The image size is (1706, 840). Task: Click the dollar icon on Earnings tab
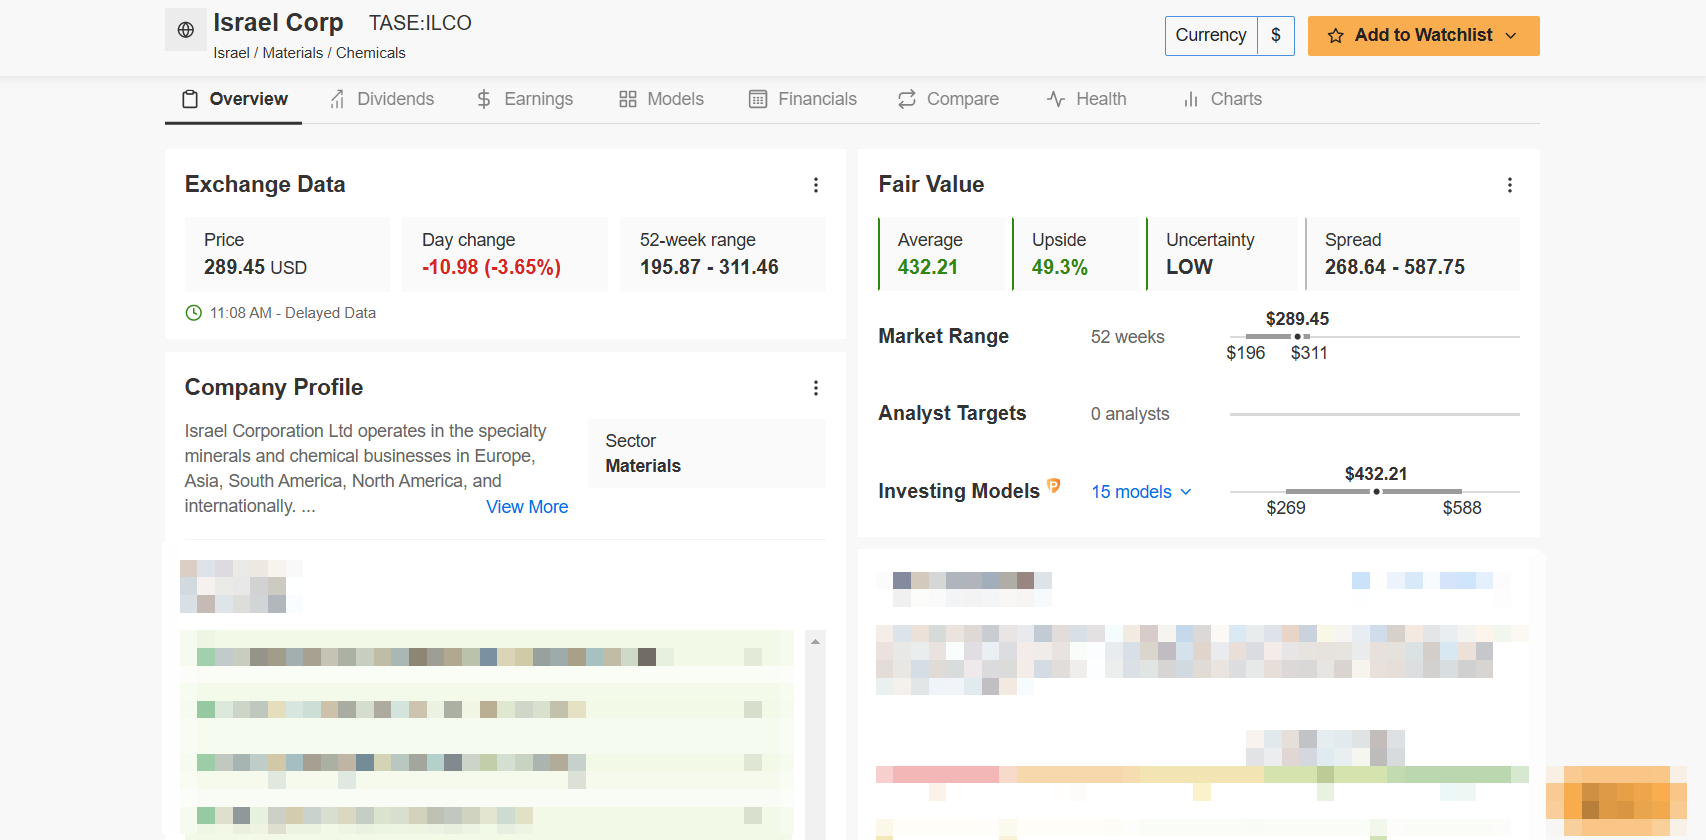(x=484, y=99)
